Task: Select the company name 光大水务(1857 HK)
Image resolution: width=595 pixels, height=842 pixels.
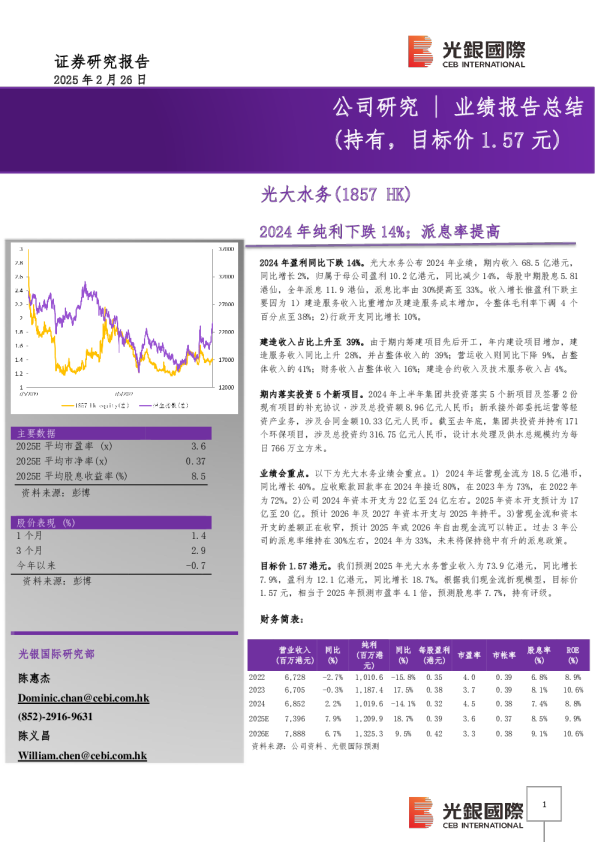Action: [336, 194]
